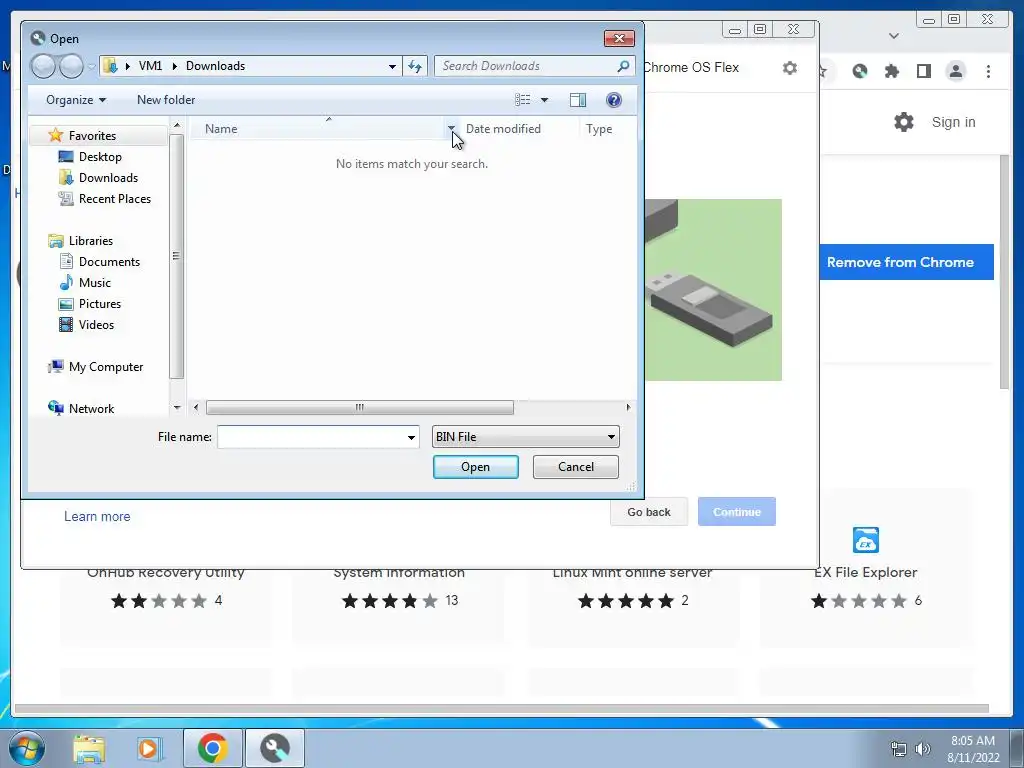
Task: Open the recovery utility settings gear
Action: [790, 68]
